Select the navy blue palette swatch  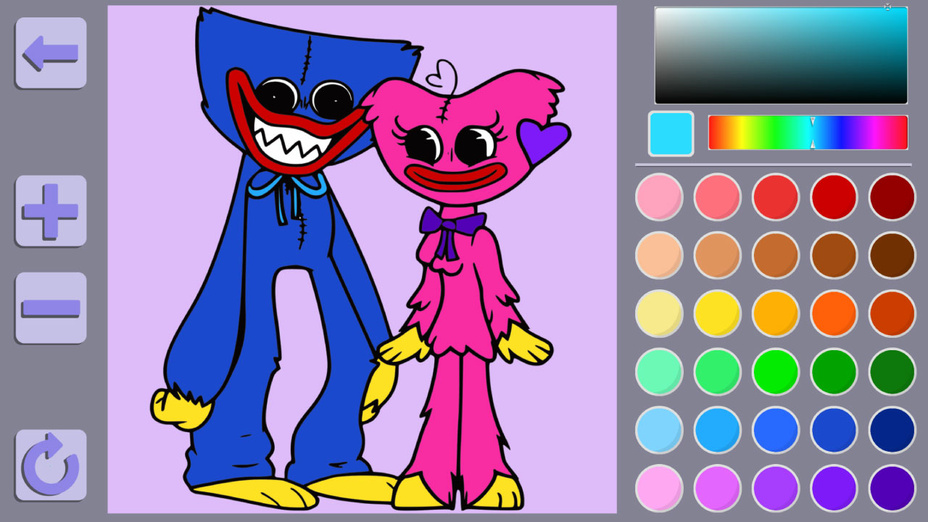click(892, 429)
